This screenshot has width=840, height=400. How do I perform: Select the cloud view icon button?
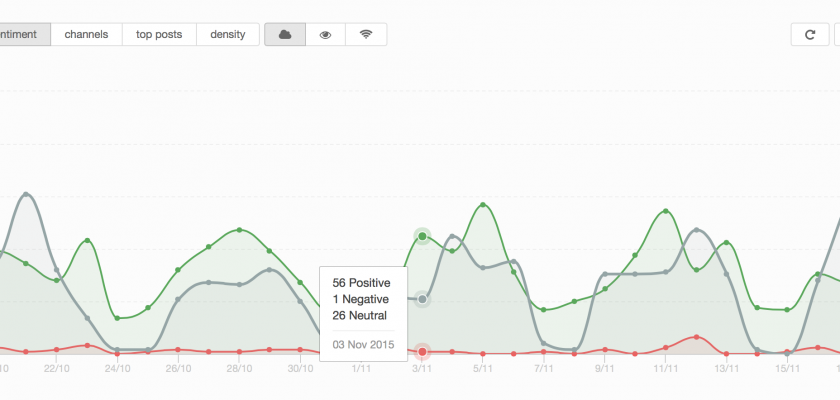click(285, 34)
